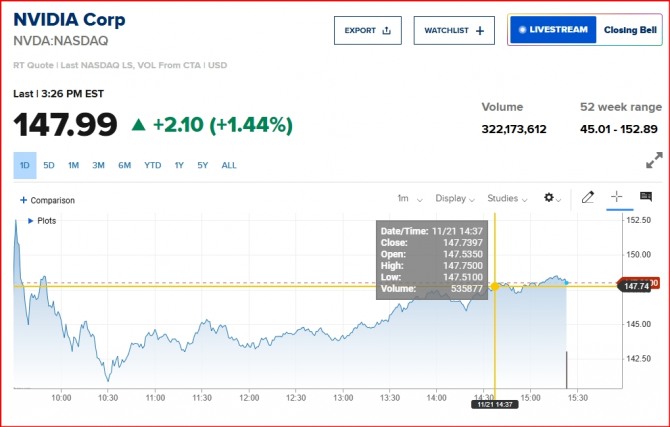Click the 11/21 14:37 time axis marker
This screenshot has width=670, height=427.
(x=495, y=402)
